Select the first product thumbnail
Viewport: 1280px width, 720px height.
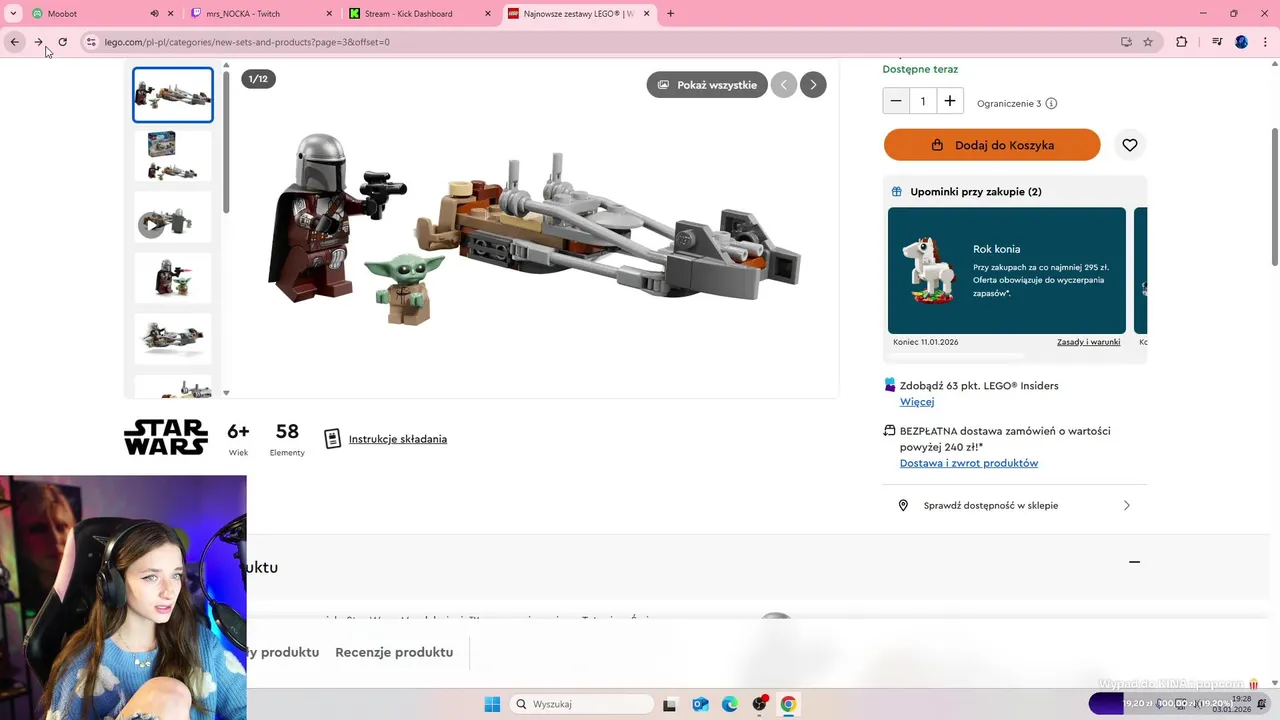[173, 95]
